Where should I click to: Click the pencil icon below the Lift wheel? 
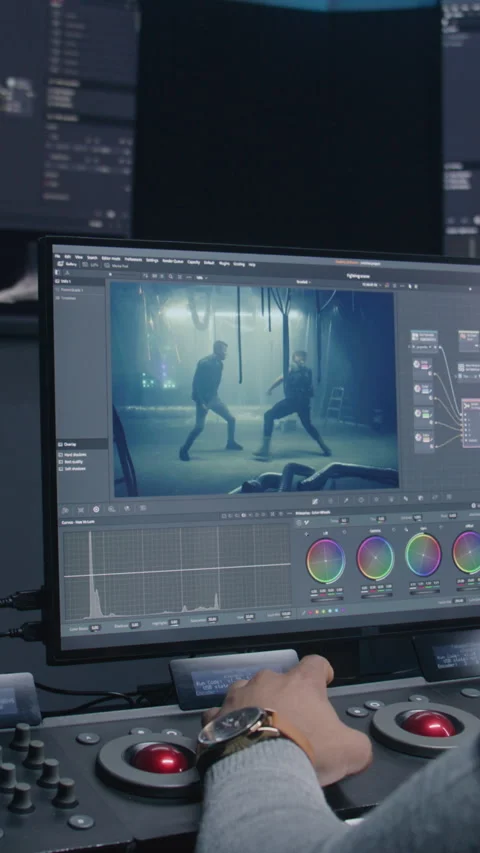pos(305,613)
